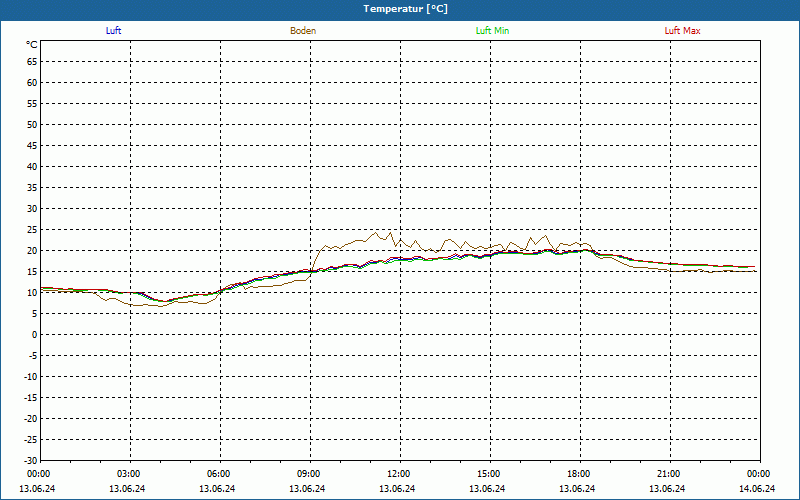Click the 50 value on the y-axis

(32, 124)
